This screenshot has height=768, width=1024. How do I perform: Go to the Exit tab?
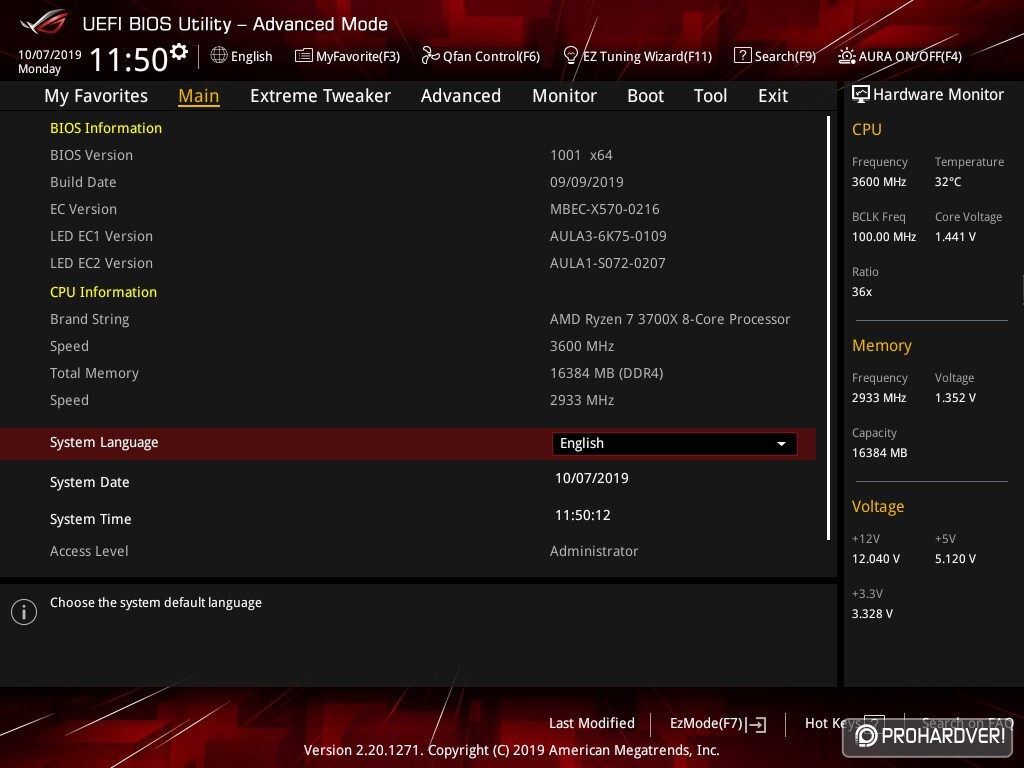pos(773,96)
